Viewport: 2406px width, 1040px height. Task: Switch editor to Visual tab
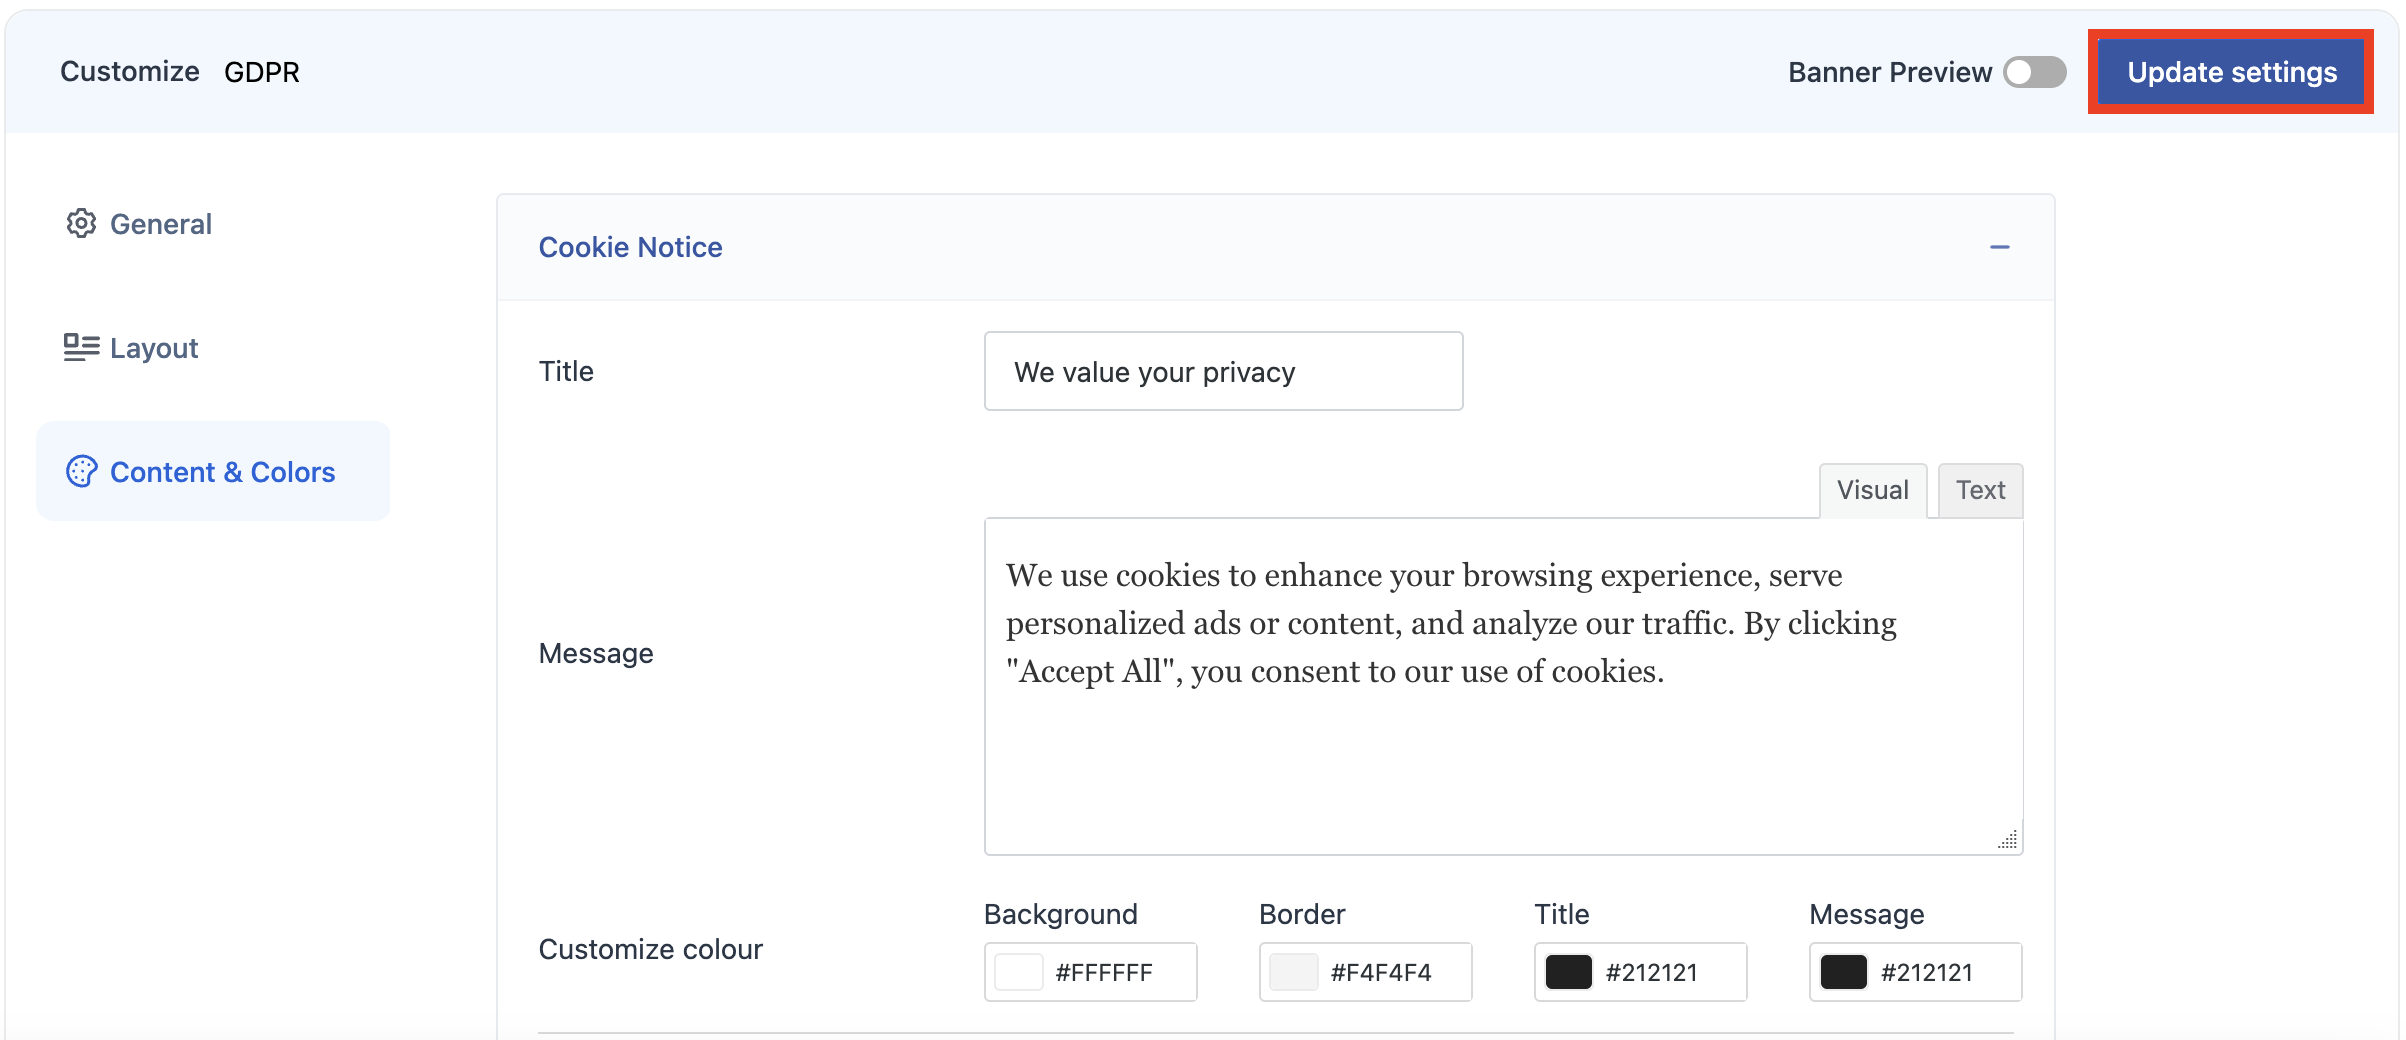[x=1872, y=490]
